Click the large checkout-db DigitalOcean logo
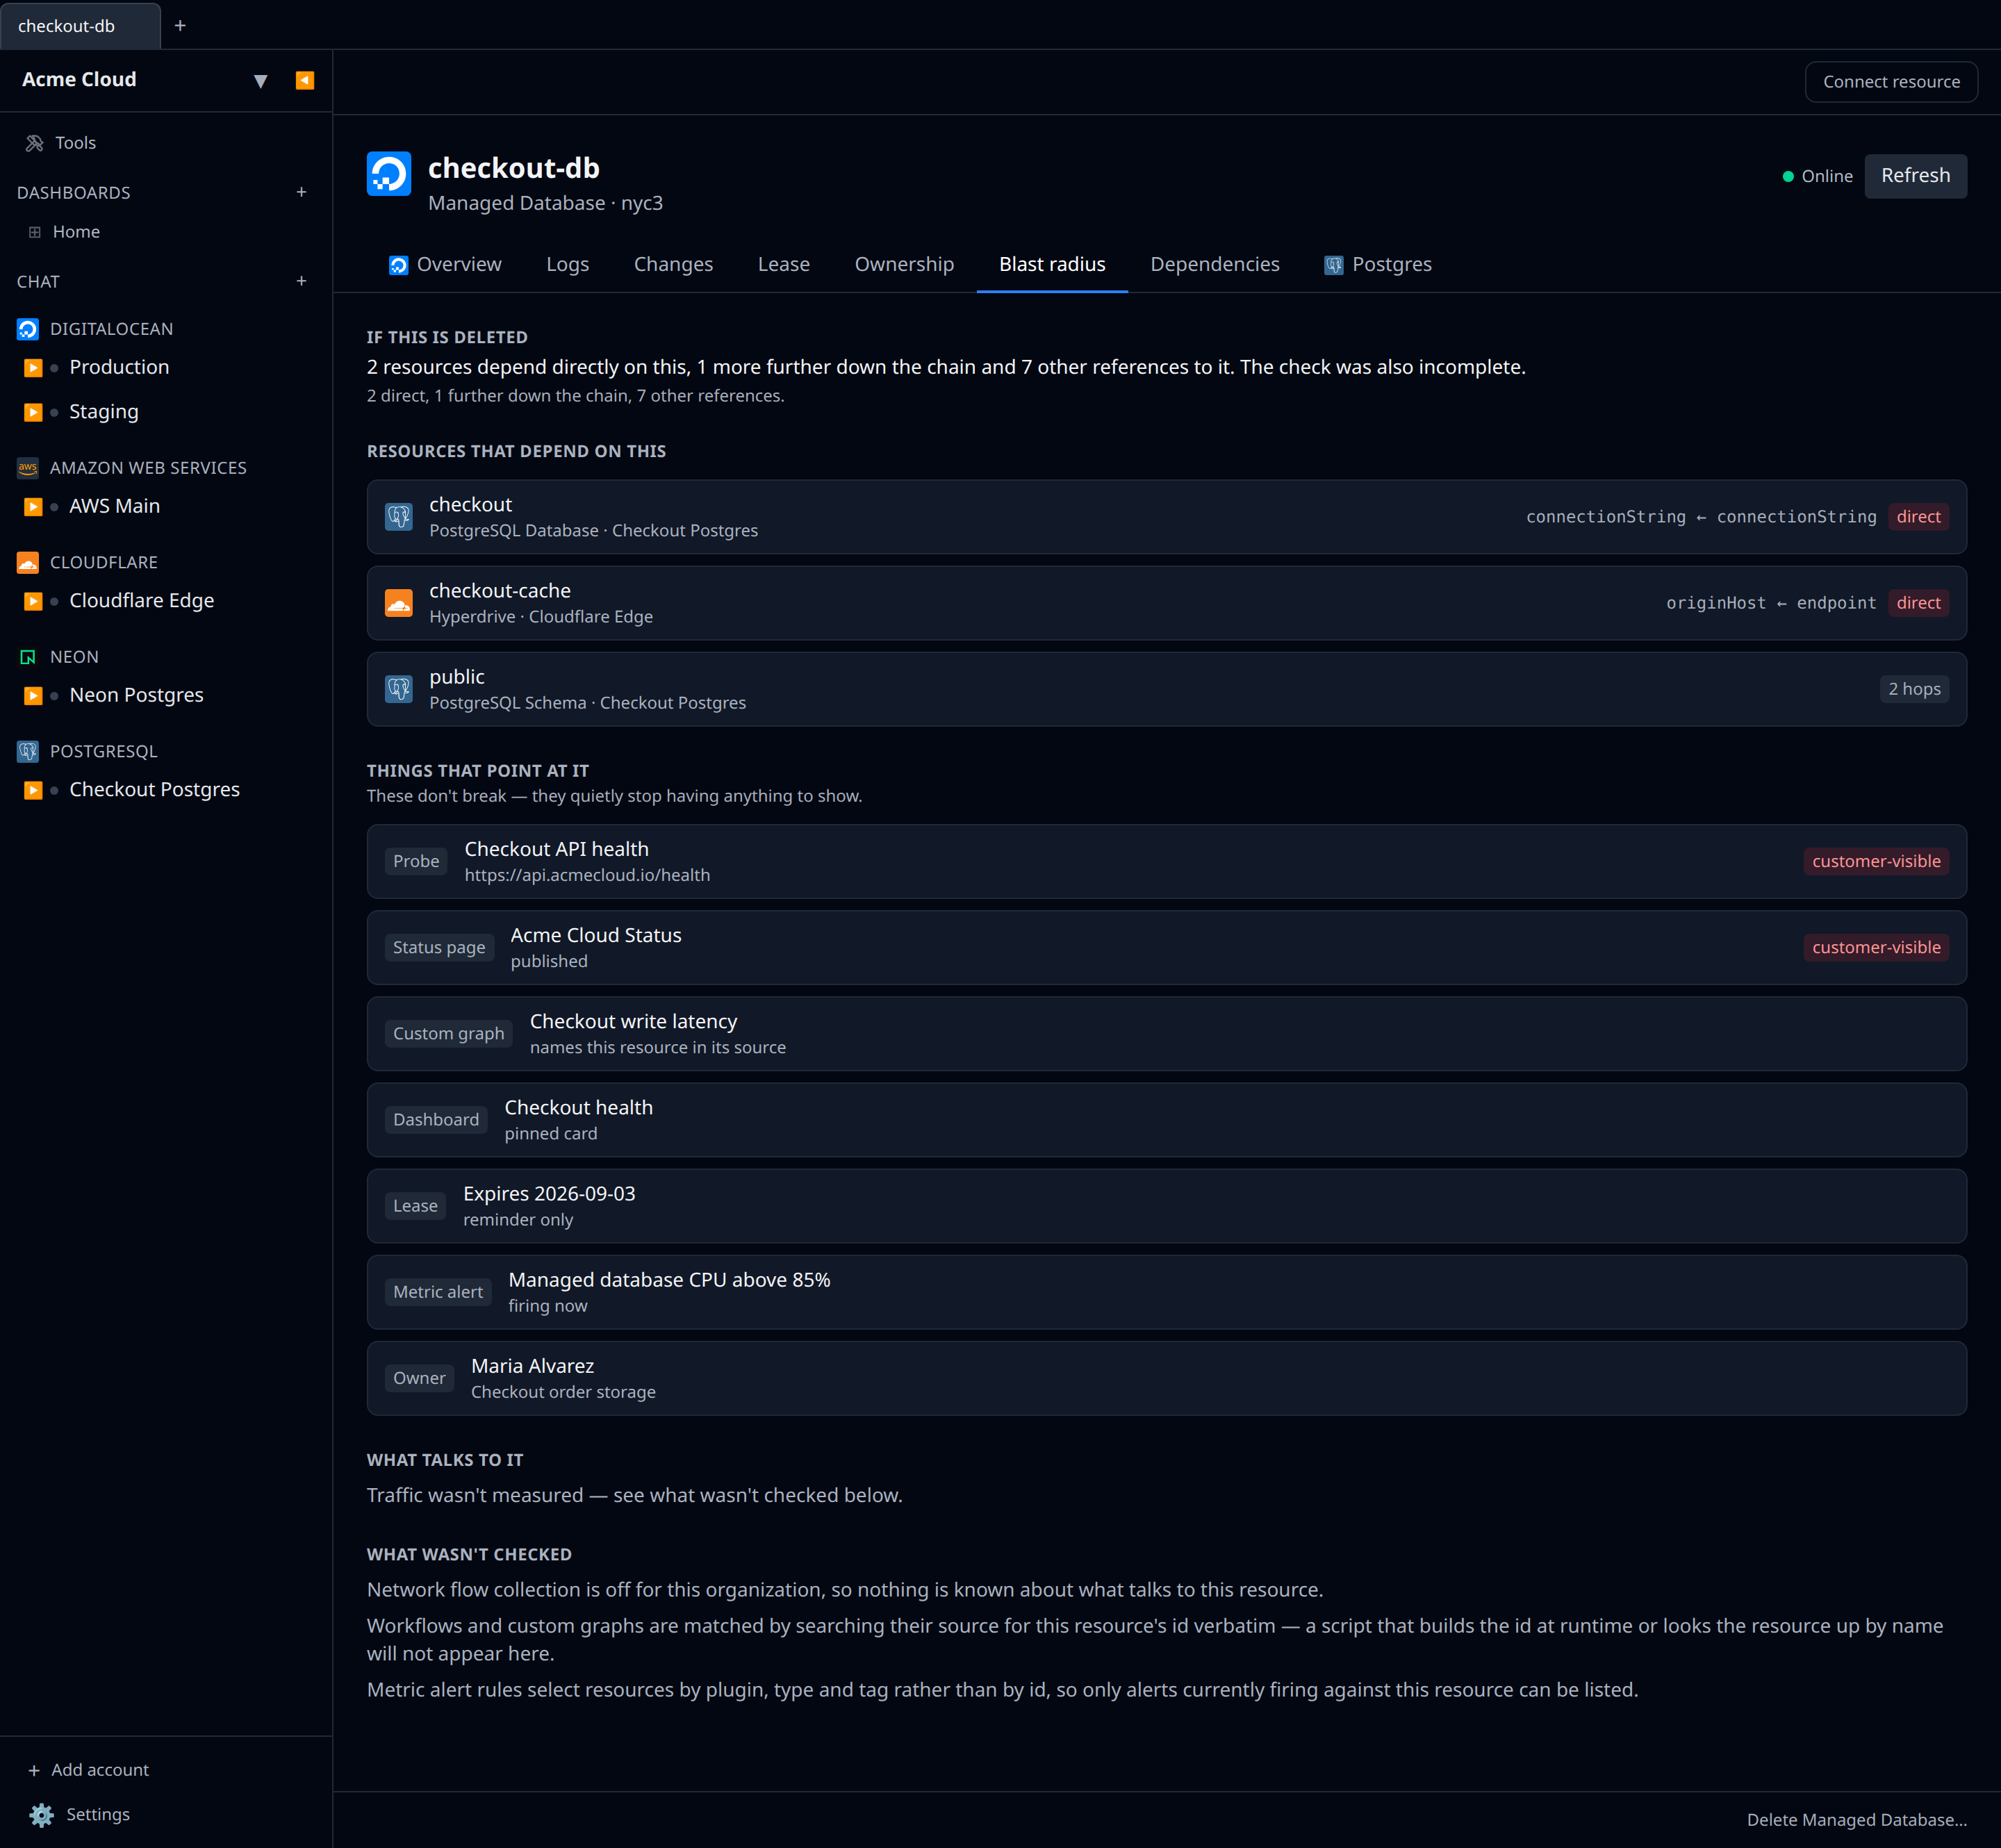2001x1848 pixels. [x=389, y=174]
